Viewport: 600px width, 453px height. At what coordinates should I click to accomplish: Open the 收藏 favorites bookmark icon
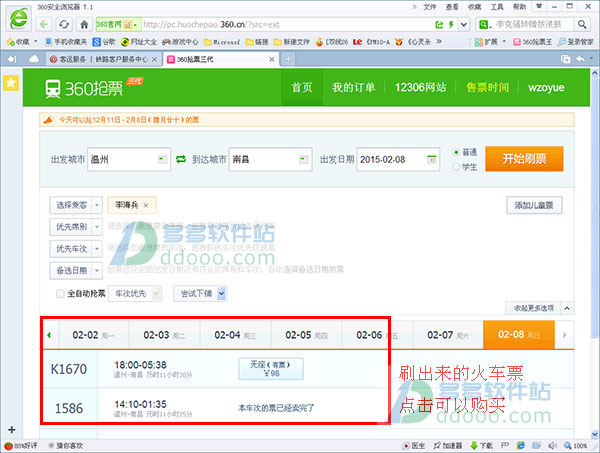(18, 42)
